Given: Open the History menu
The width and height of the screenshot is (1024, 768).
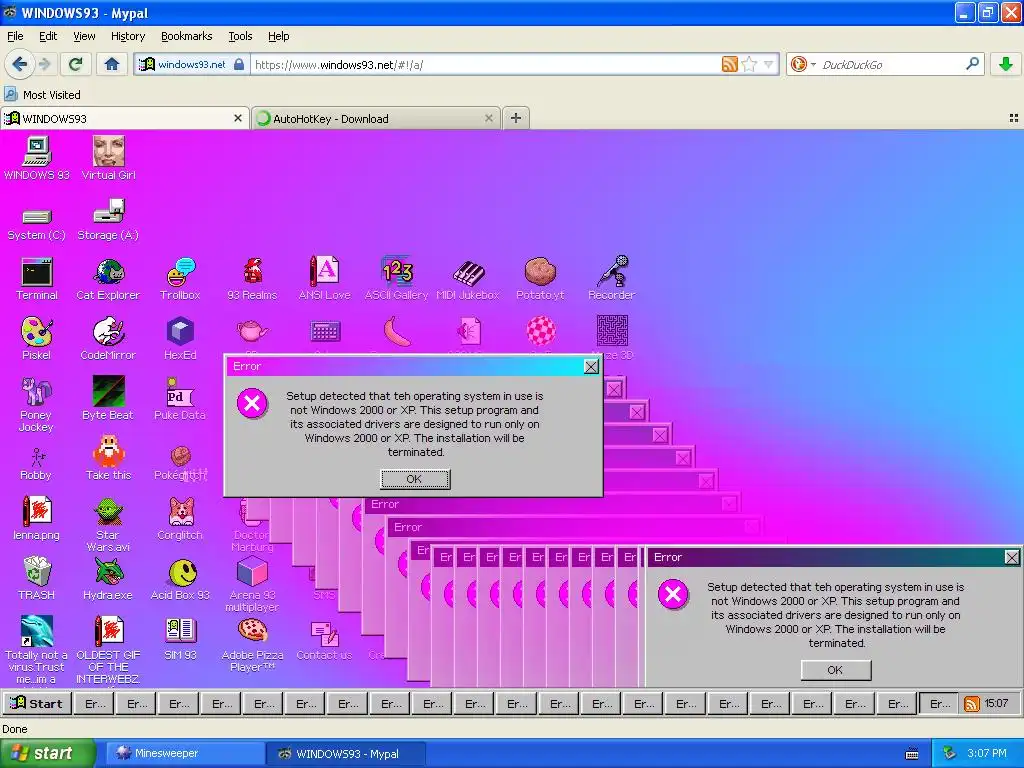Looking at the screenshot, I should 127,36.
